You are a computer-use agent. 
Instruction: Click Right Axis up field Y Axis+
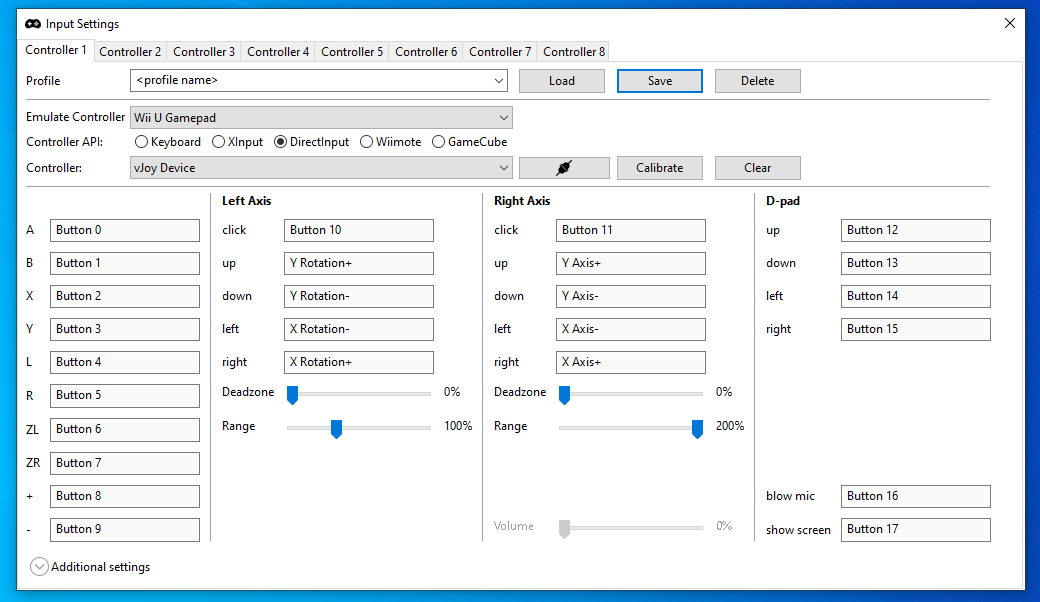[x=631, y=263]
